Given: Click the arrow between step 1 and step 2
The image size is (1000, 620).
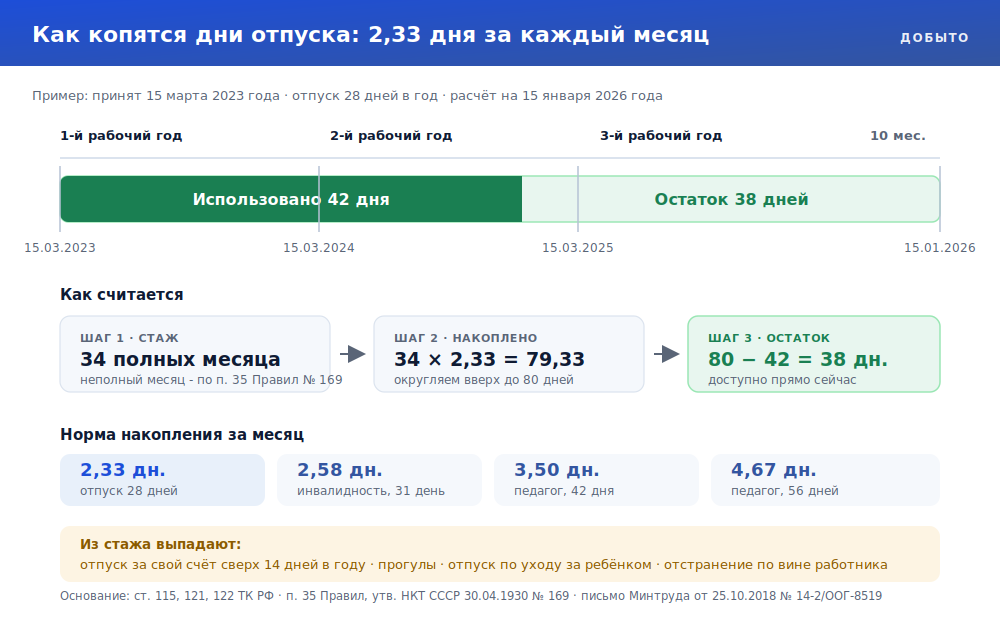Looking at the screenshot, I should (353, 354).
